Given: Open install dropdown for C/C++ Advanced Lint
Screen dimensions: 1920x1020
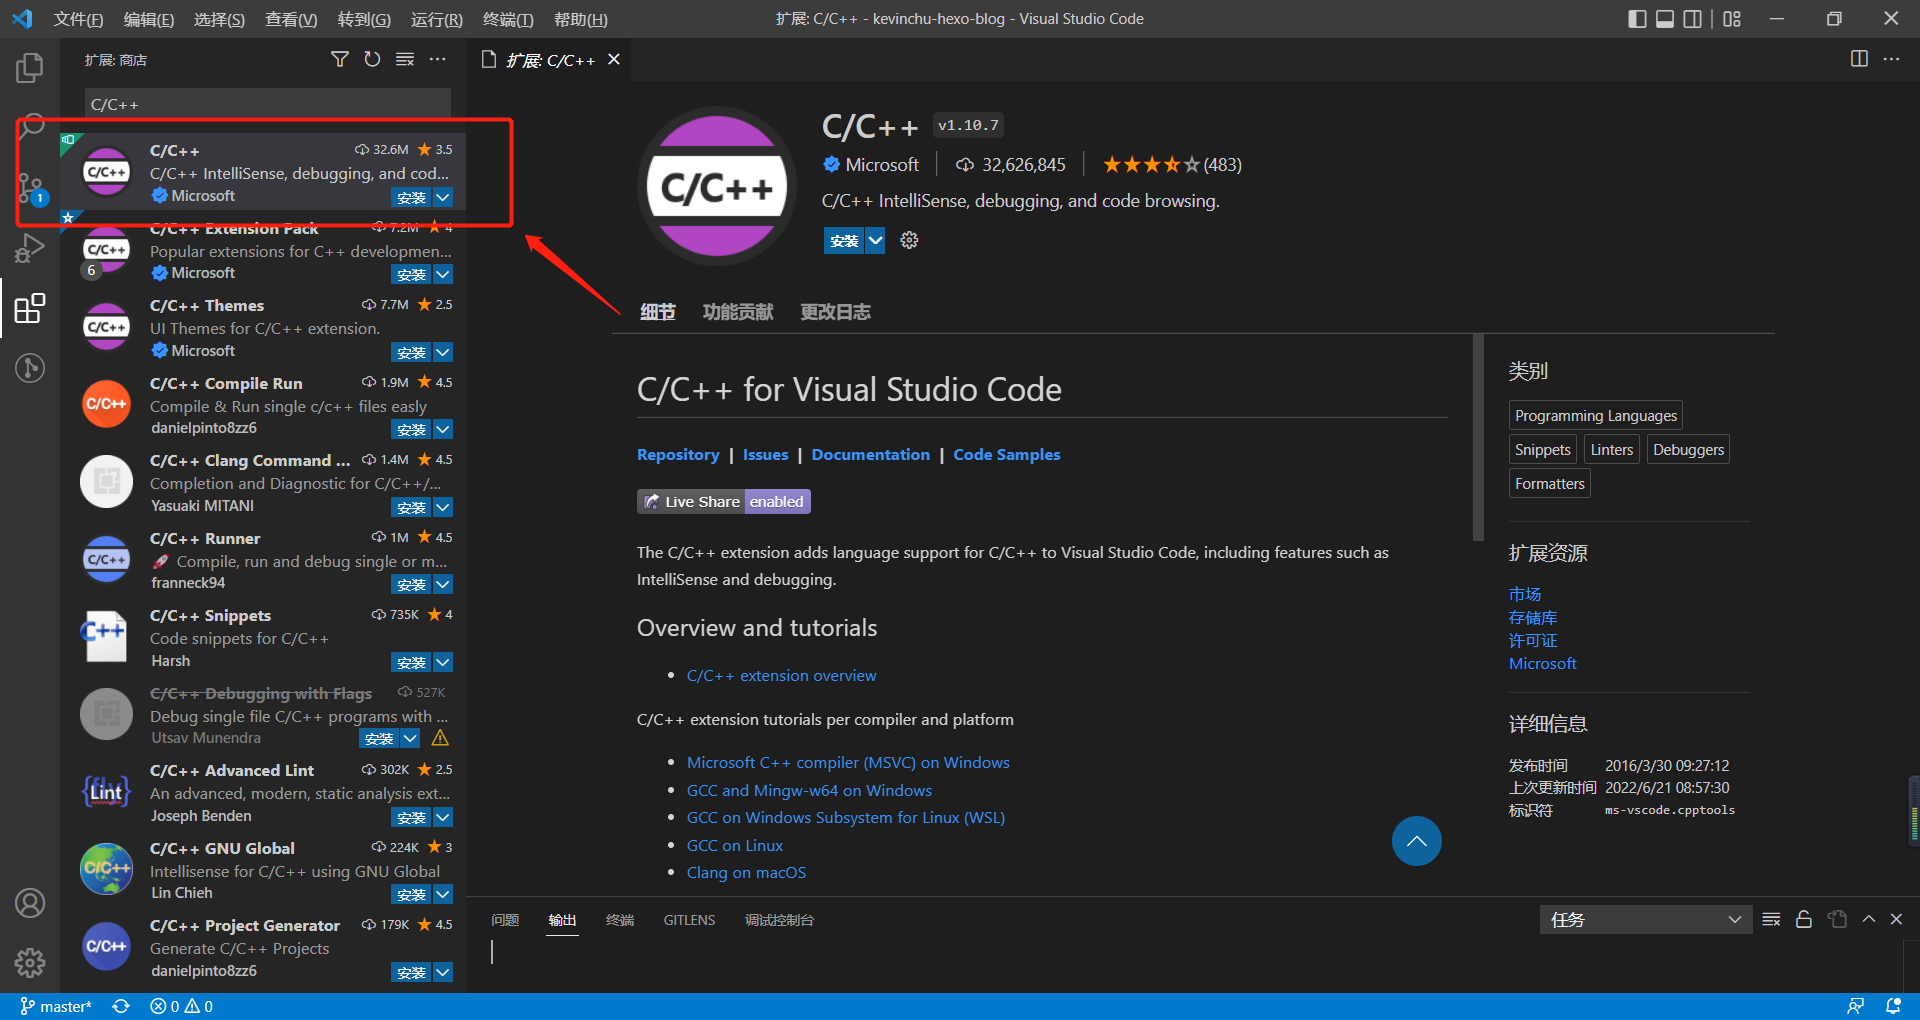Looking at the screenshot, I should coord(443,817).
